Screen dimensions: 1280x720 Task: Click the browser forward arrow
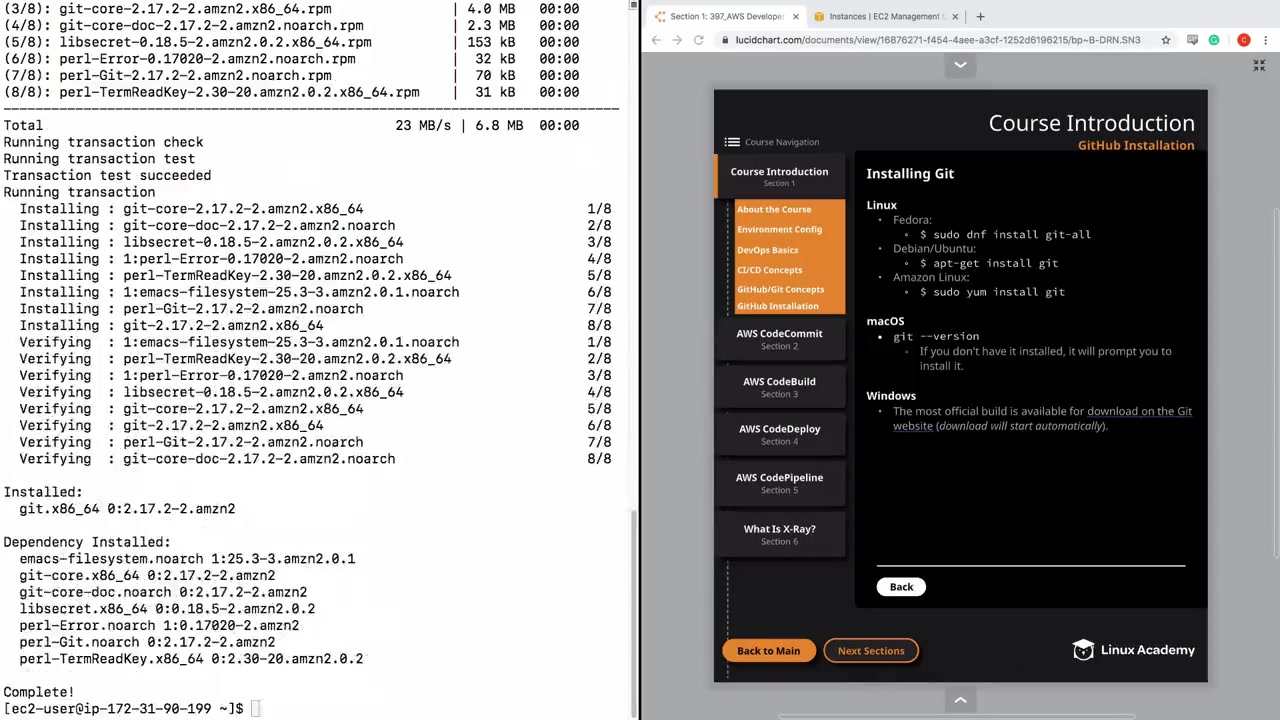tap(677, 40)
